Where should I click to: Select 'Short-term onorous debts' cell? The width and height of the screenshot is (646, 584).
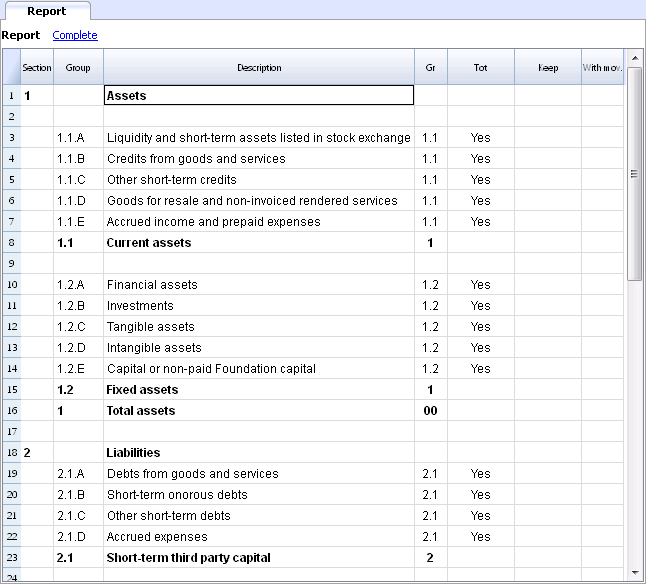coord(259,495)
